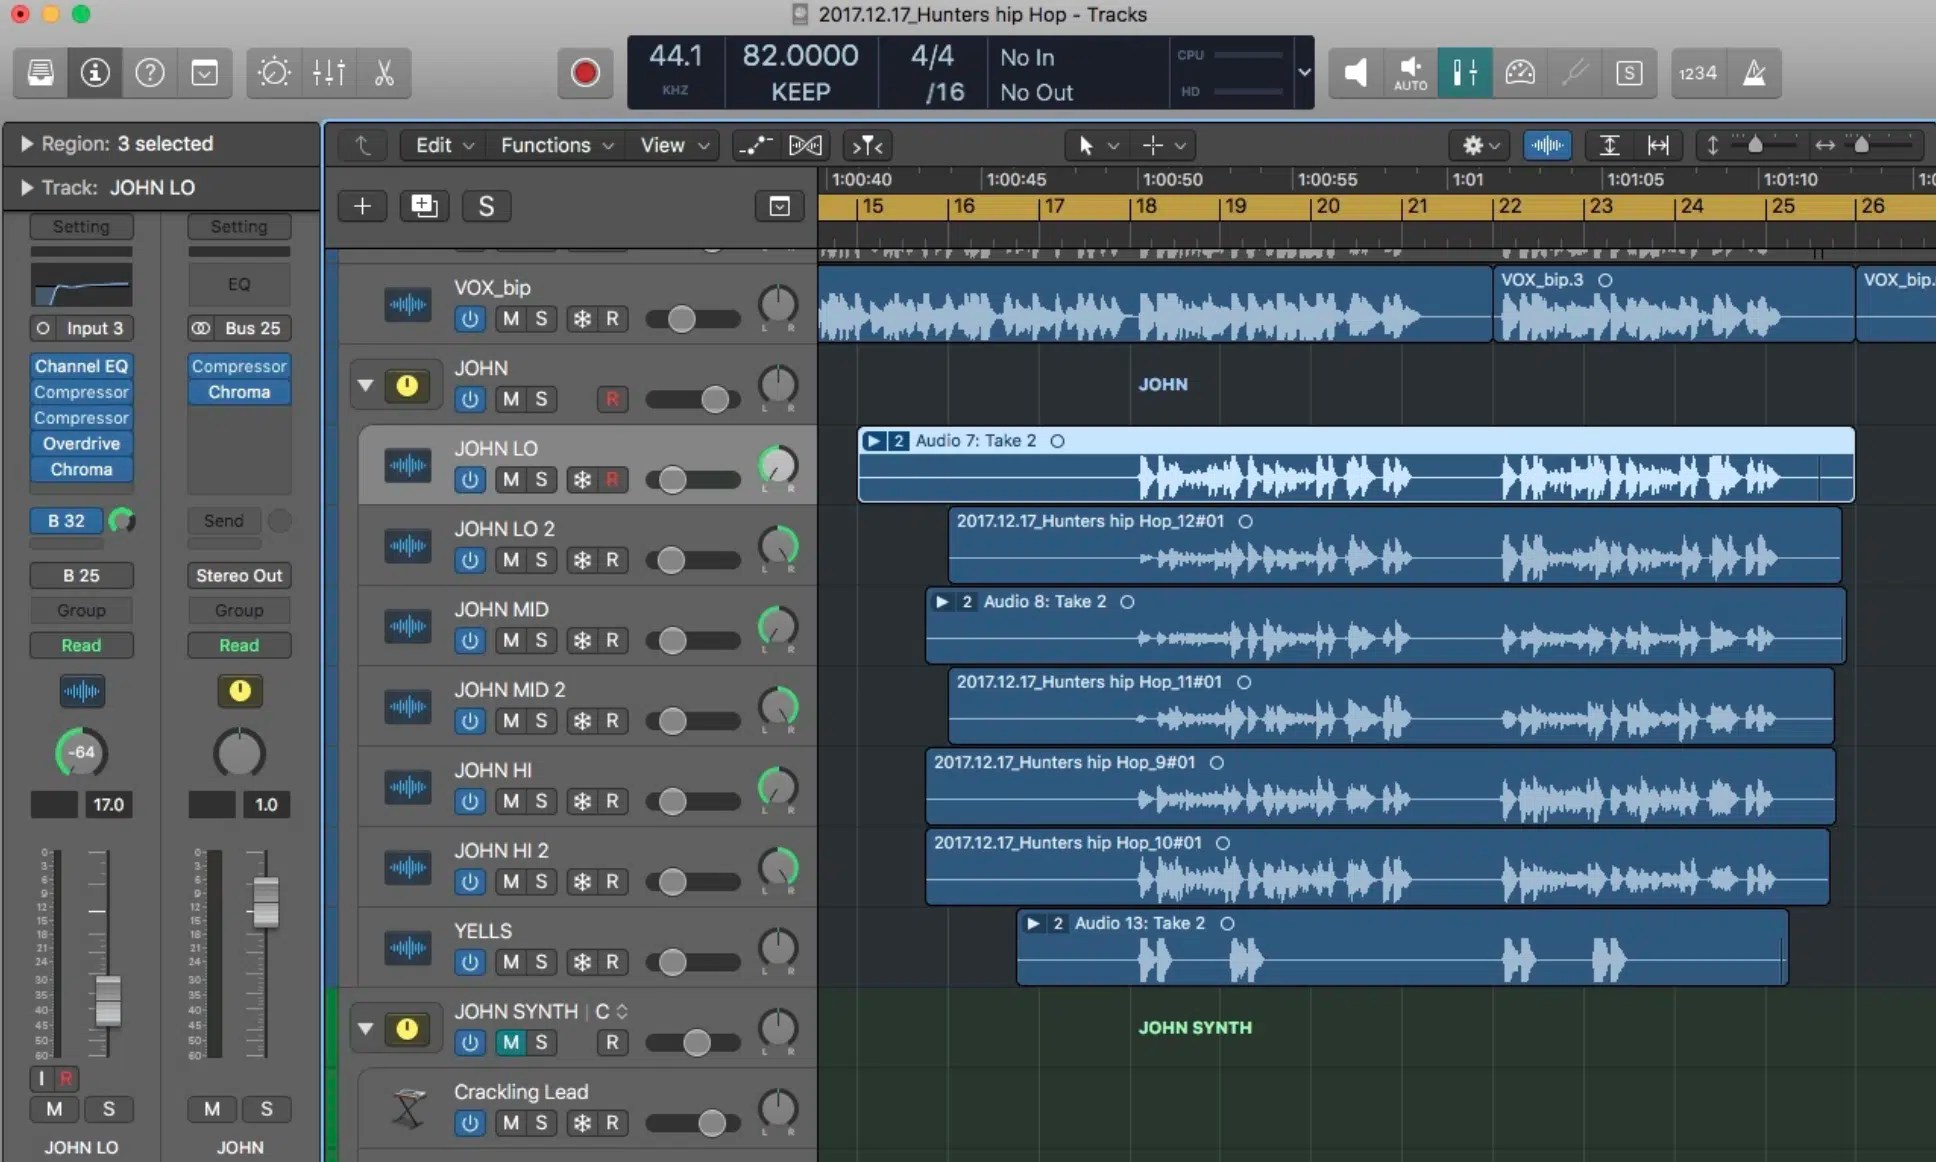Toggle the waveform zoom button
This screenshot has width=1936, height=1162.
pyautogui.click(x=1546, y=145)
